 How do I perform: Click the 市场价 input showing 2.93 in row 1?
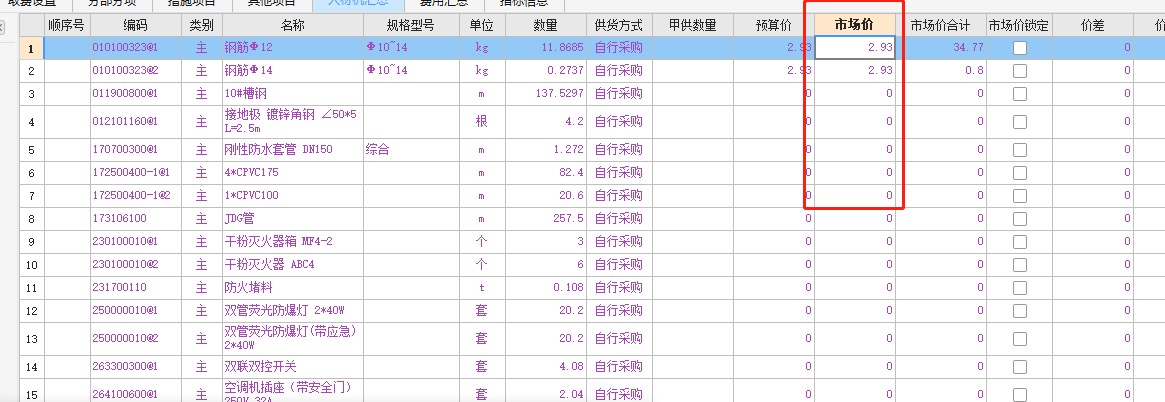[x=854, y=48]
